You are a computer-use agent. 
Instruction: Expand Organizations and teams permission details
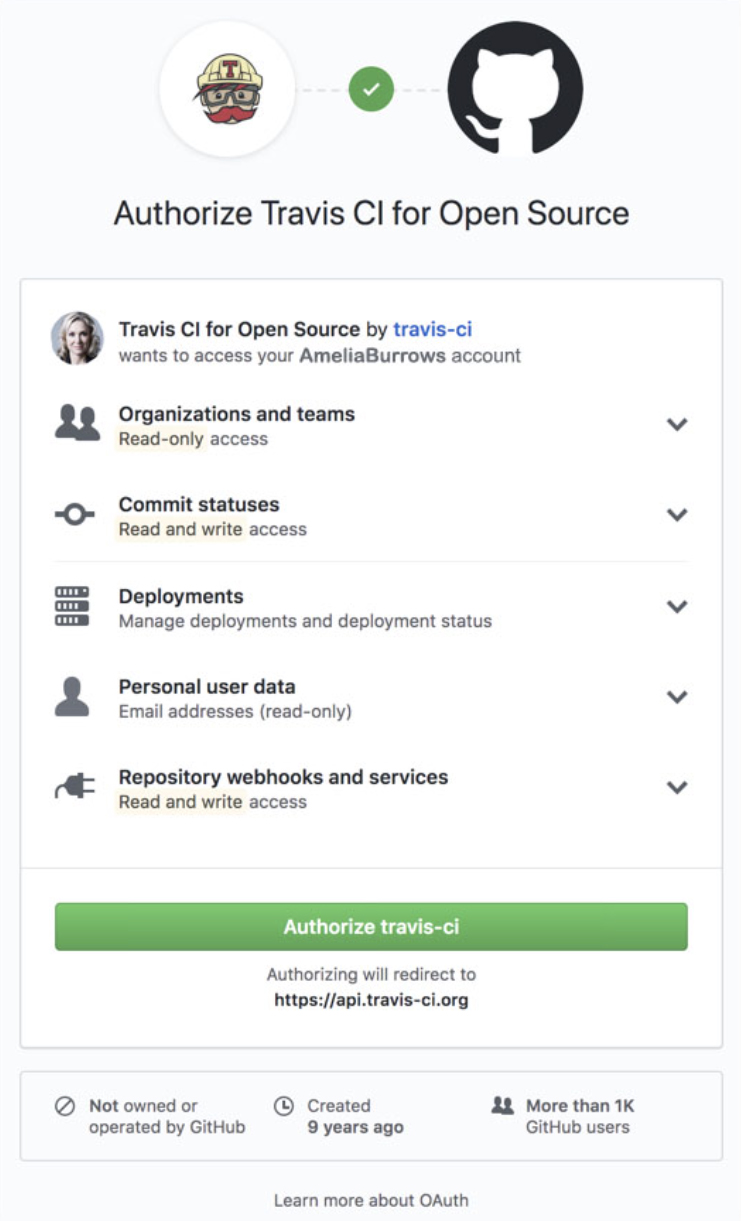coord(677,424)
